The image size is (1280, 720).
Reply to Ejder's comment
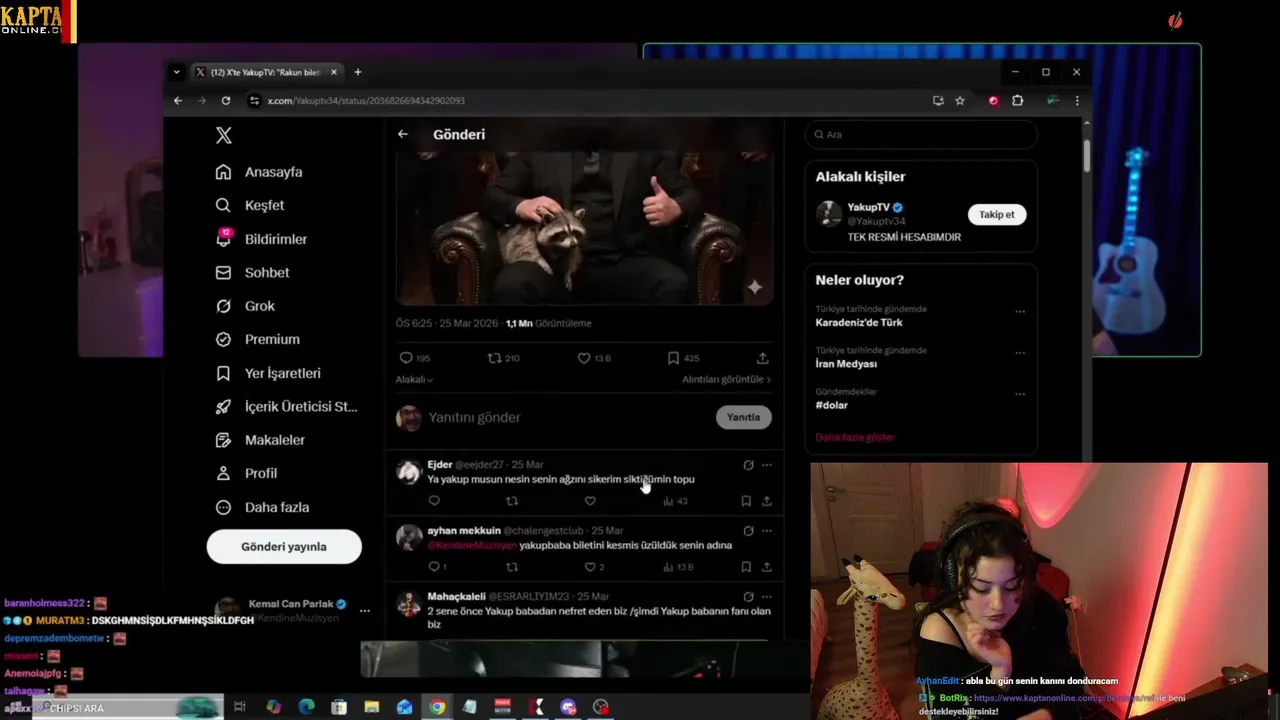click(434, 501)
